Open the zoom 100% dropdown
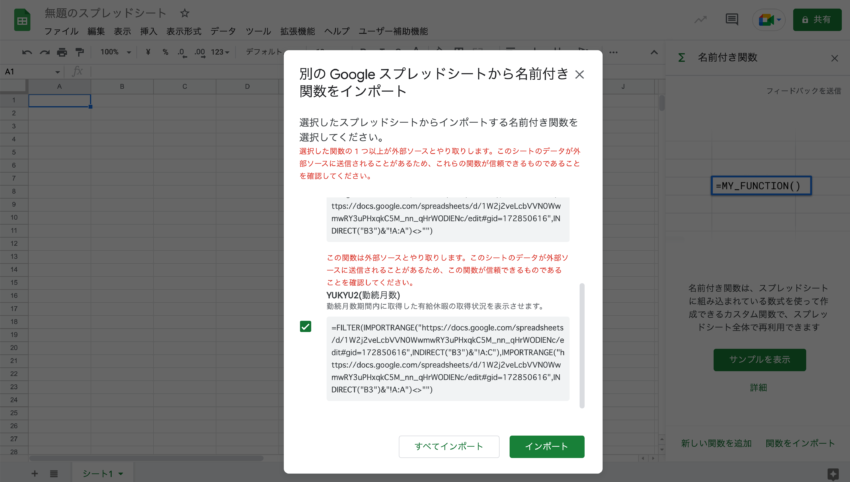 pos(111,52)
